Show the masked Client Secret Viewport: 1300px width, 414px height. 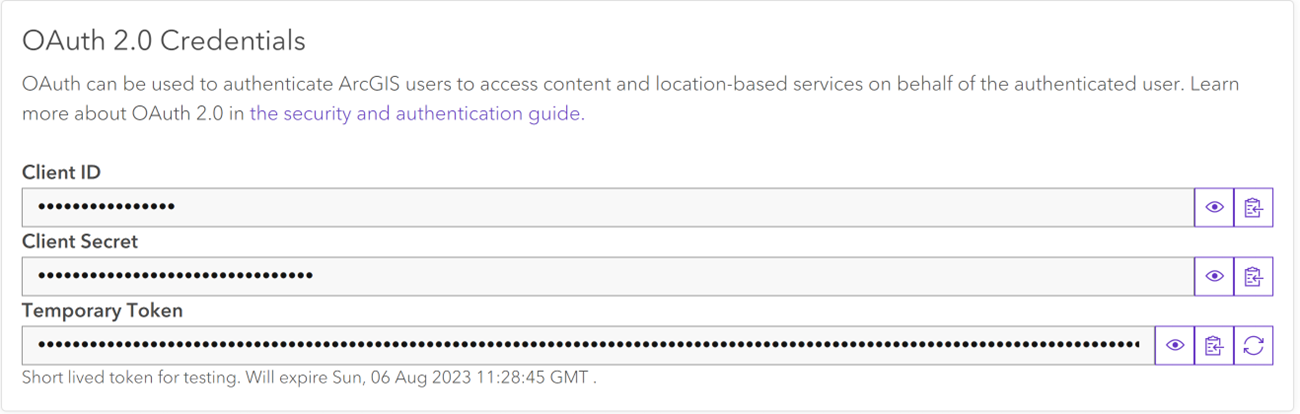pyautogui.click(x=1214, y=276)
